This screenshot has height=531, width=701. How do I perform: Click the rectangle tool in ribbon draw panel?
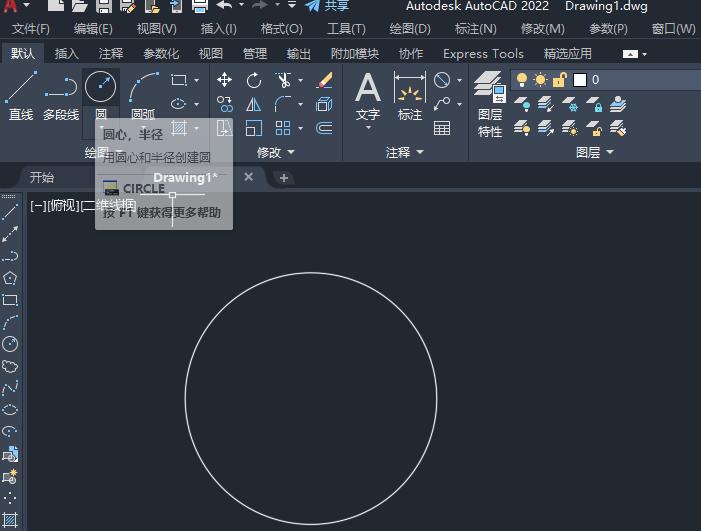point(179,80)
